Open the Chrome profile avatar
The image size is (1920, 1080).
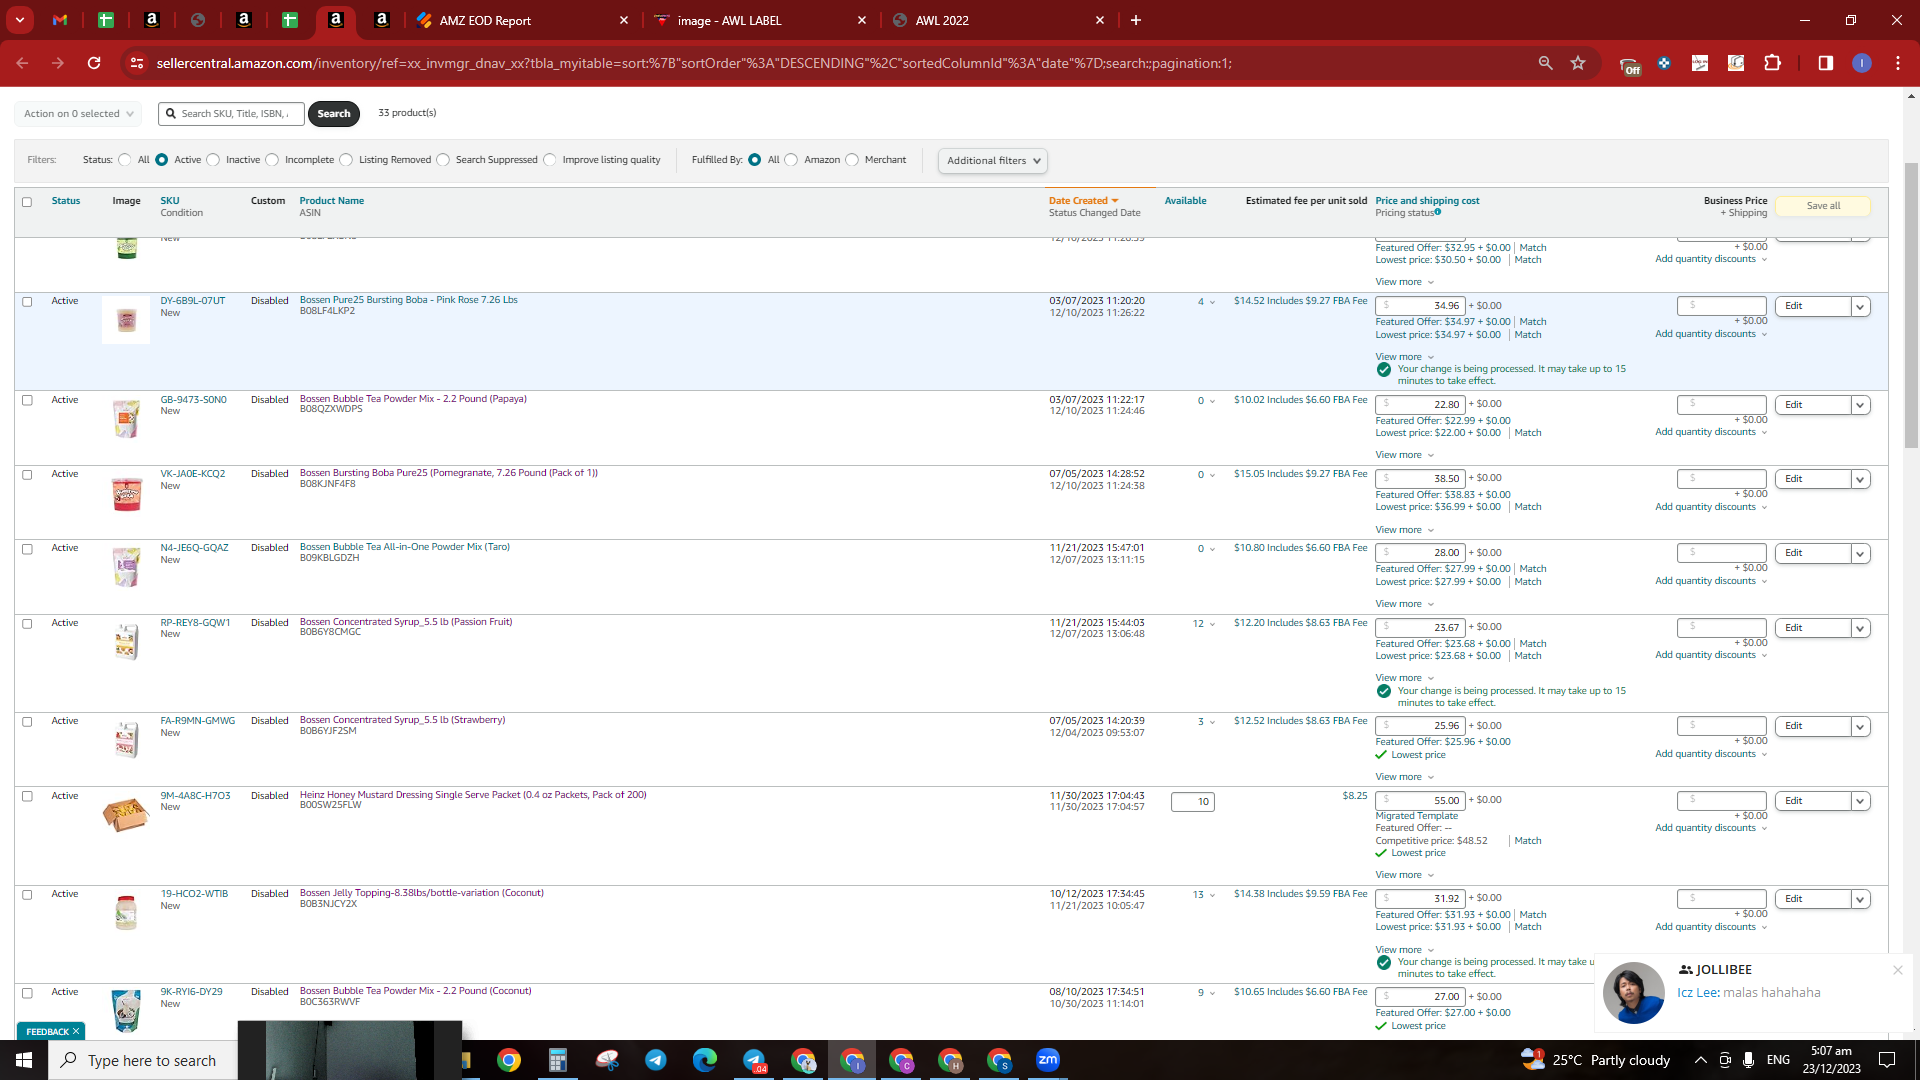[x=1861, y=63]
